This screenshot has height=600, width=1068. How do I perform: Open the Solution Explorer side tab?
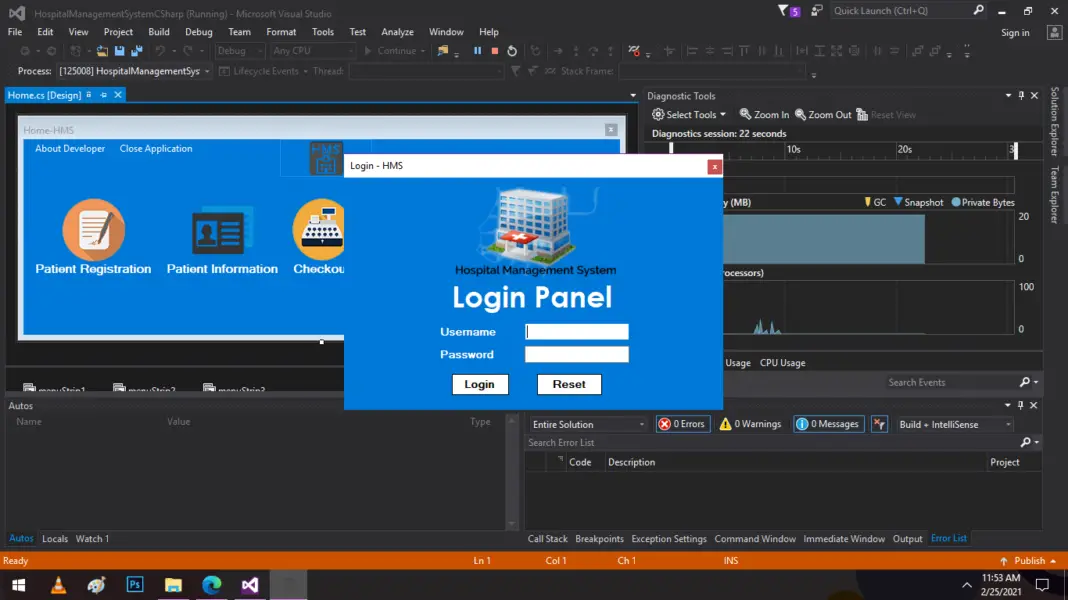[x=1054, y=122]
